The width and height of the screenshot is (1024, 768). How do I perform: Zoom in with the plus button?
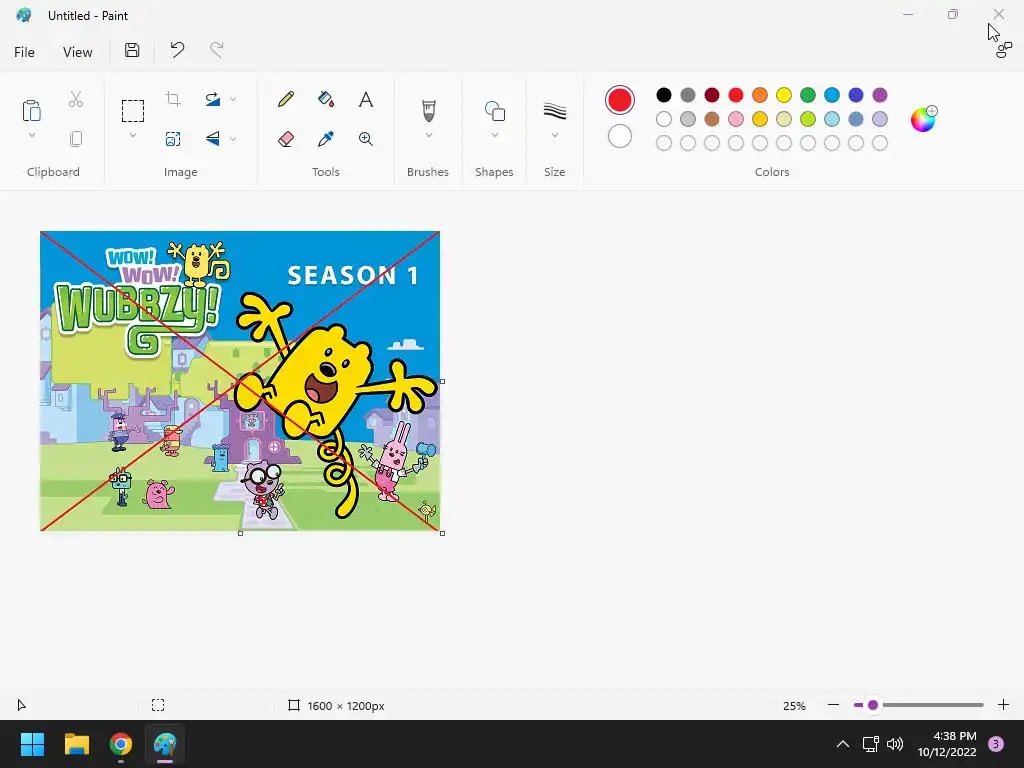tap(1003, 705)
